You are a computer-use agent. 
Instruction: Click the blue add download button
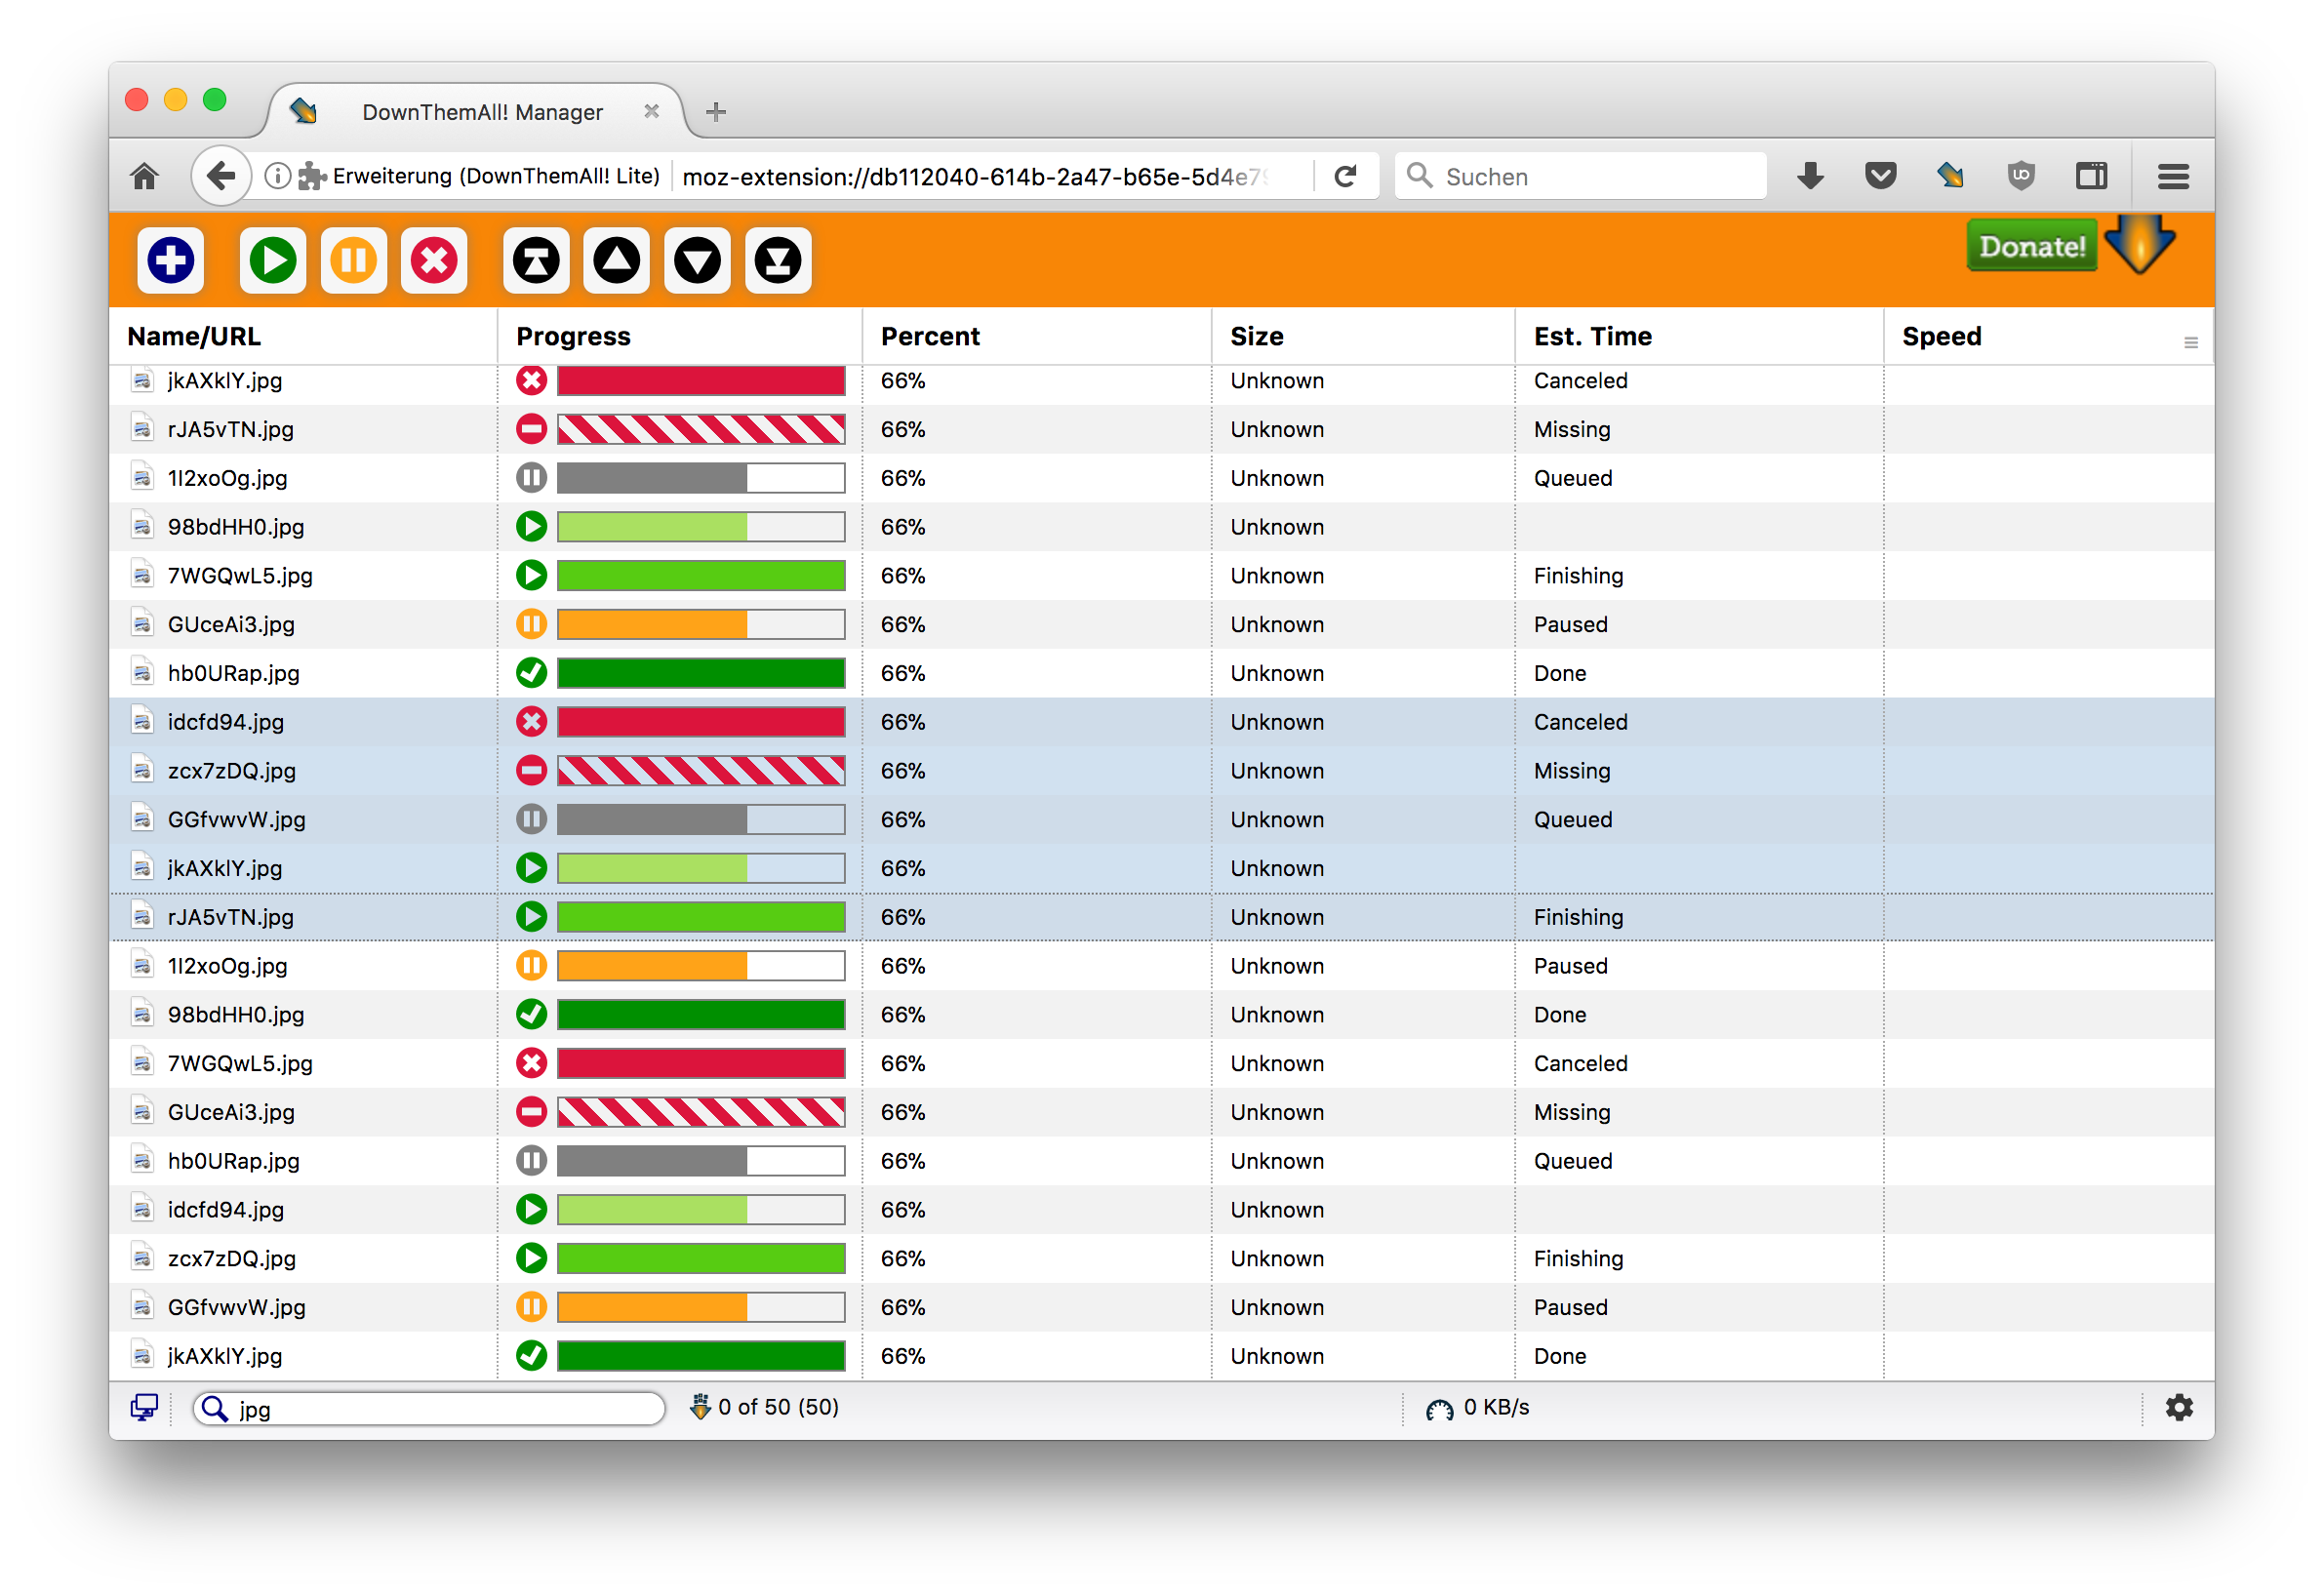[171, 261]
